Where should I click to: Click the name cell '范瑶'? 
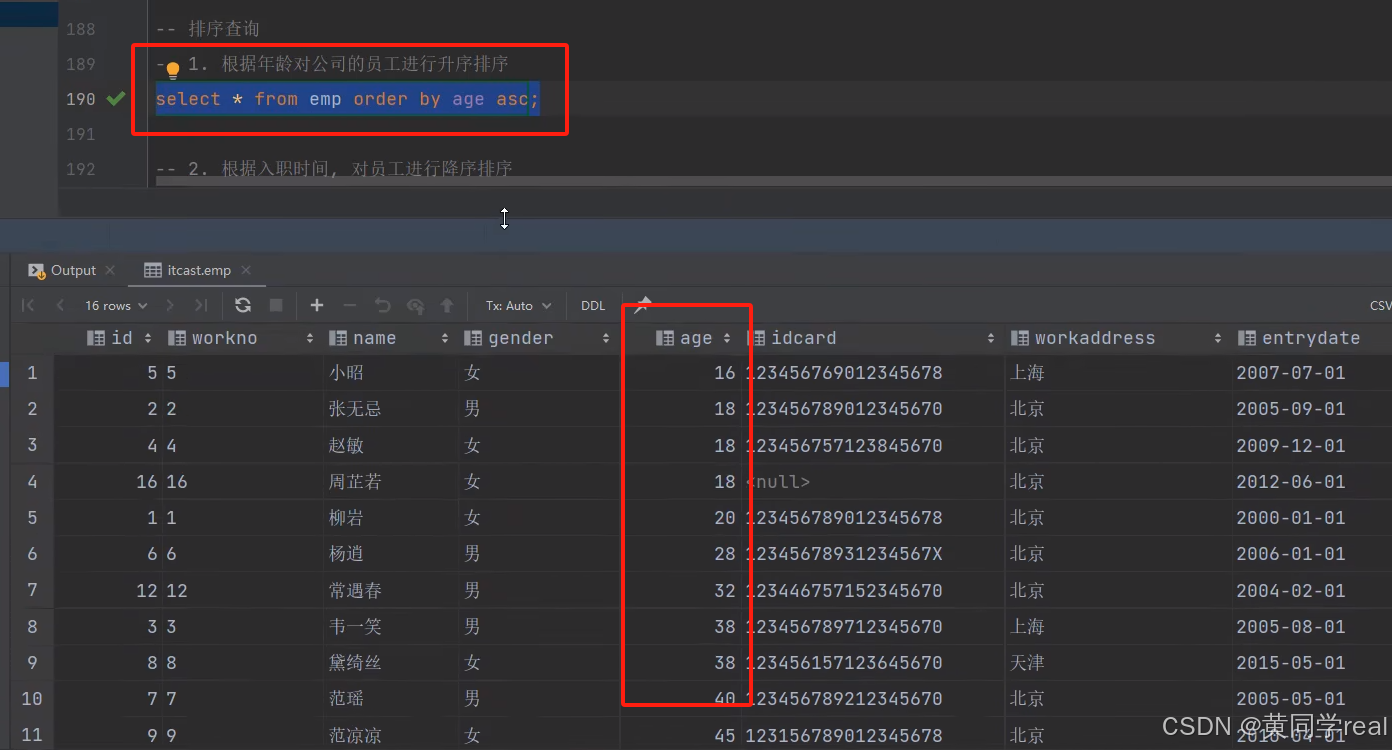[x=346, y=698]
